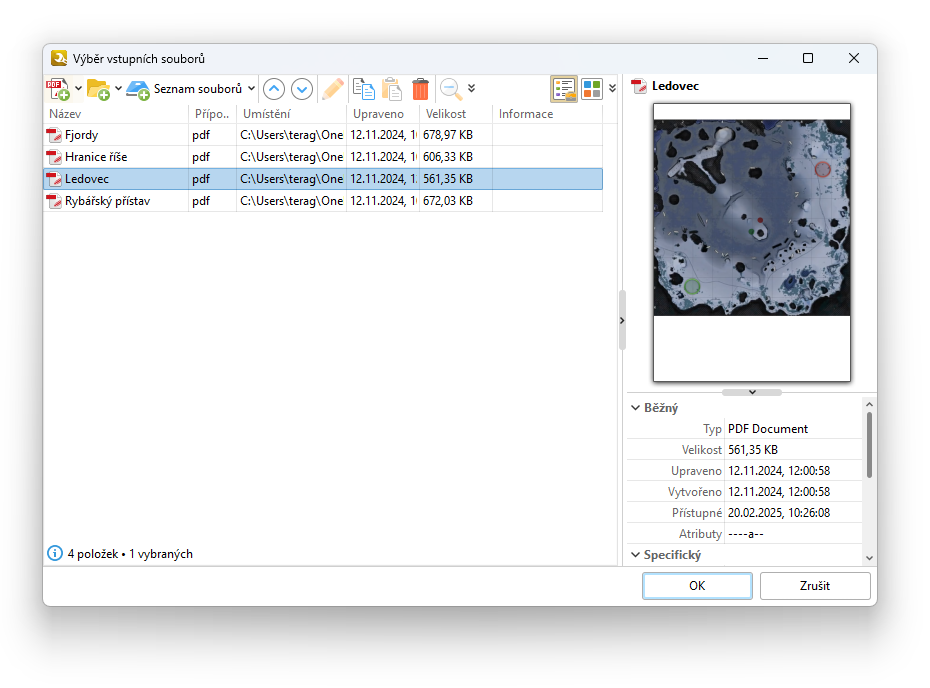Select the Ledovec file row

point(323,179)
